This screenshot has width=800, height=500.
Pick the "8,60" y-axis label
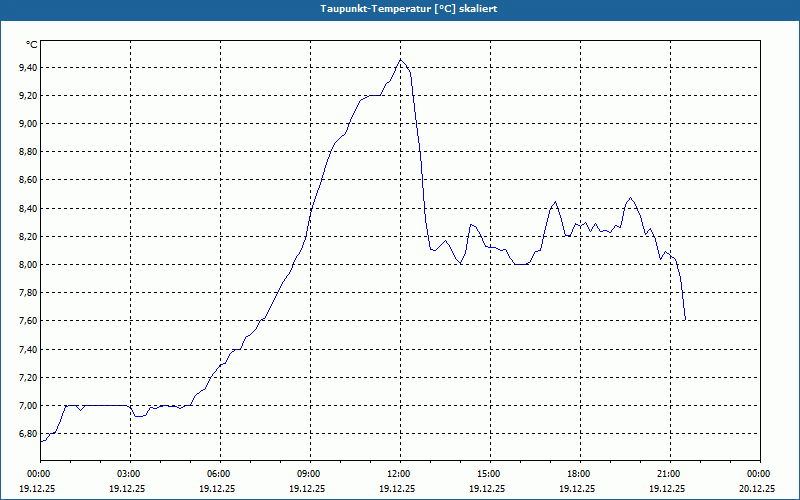29,180
